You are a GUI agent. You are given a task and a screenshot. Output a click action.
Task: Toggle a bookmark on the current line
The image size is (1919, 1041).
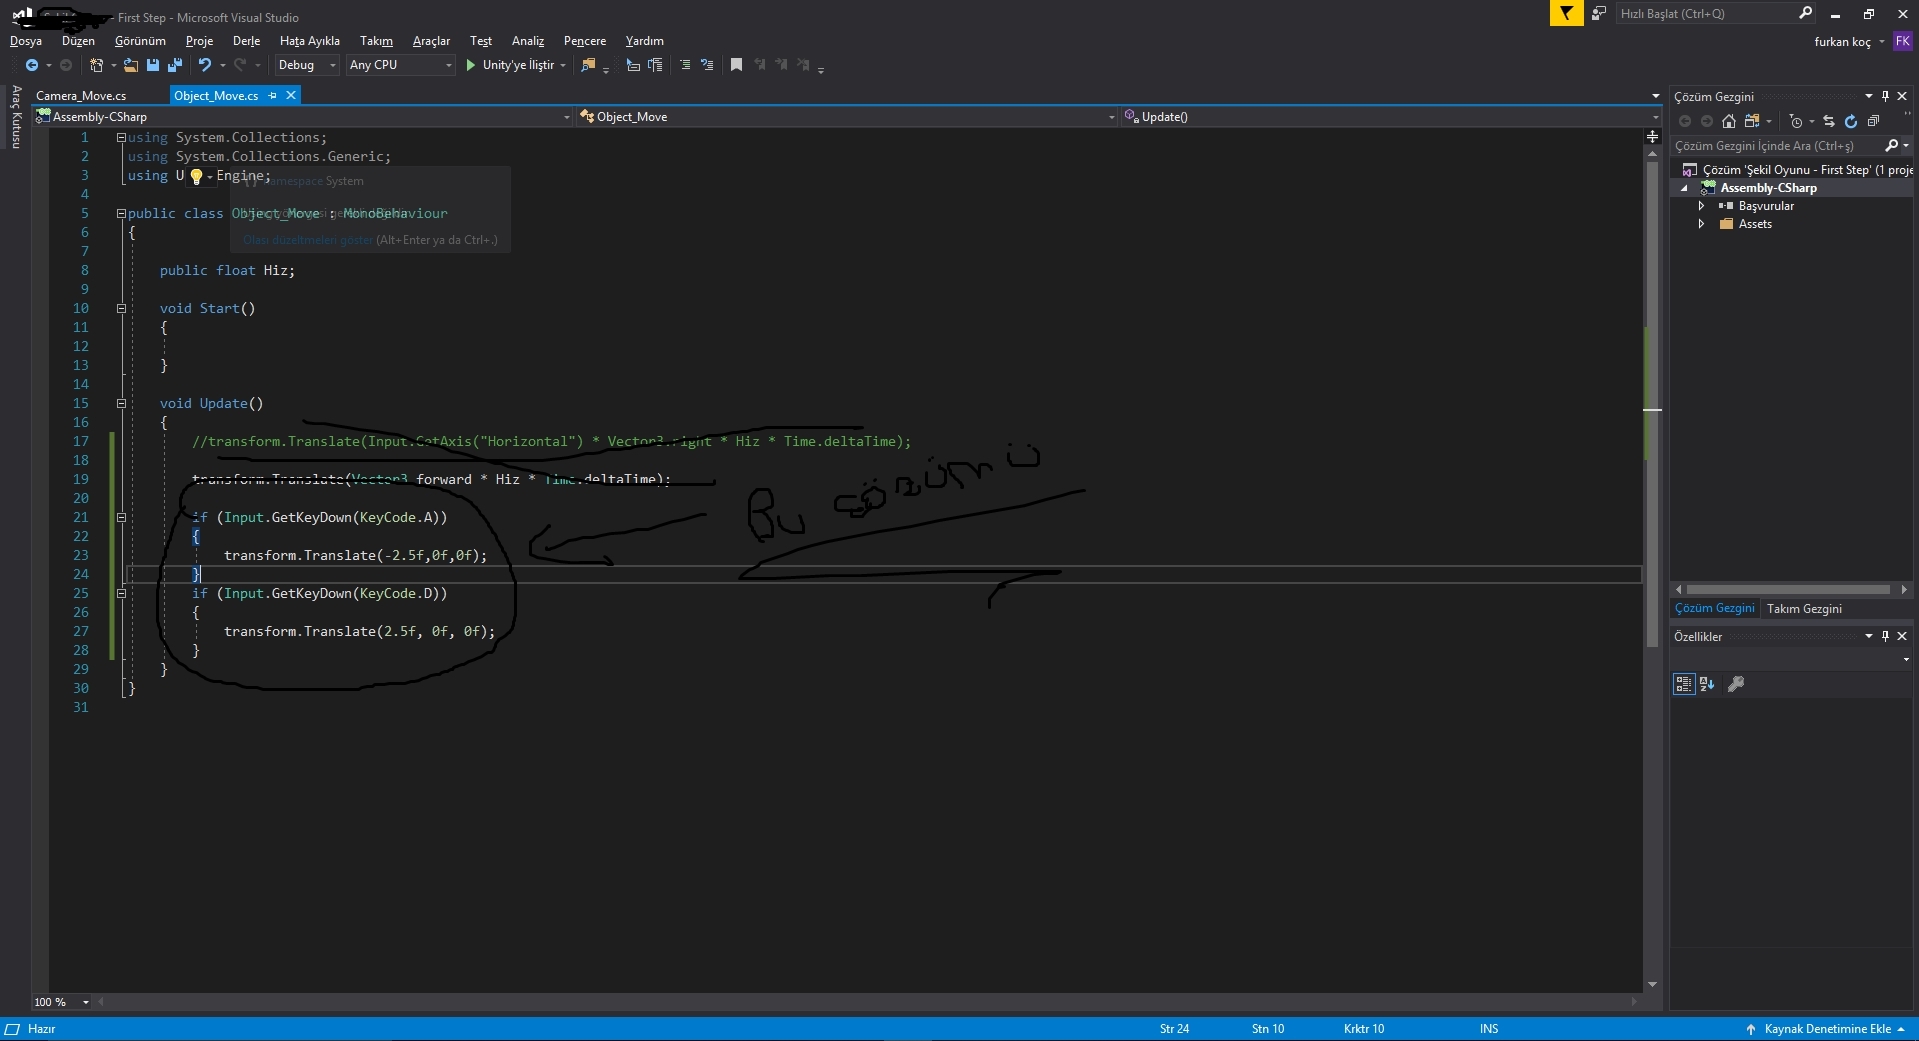(x=736, y=65)
